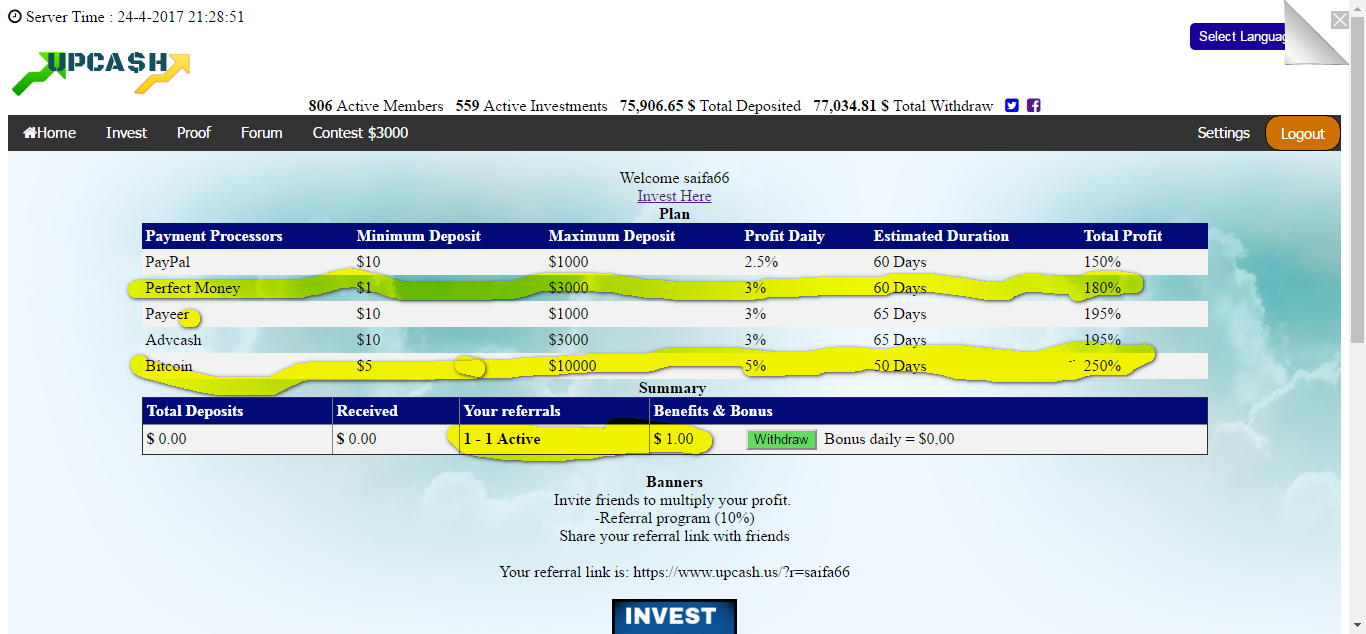Click the blue INVEST banner
This screenshot has width=1366, height=634.
pyautogui.click(x=674, y=616)
